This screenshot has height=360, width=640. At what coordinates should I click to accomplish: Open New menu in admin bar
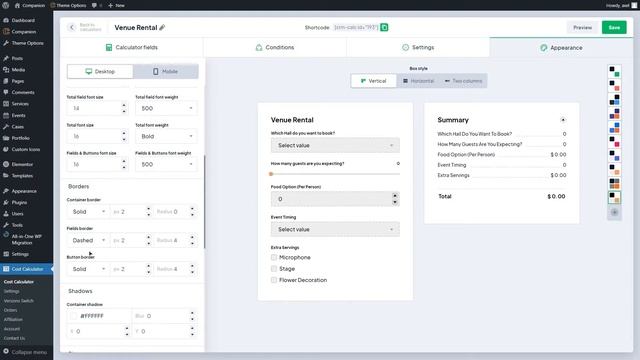point(116,5)
